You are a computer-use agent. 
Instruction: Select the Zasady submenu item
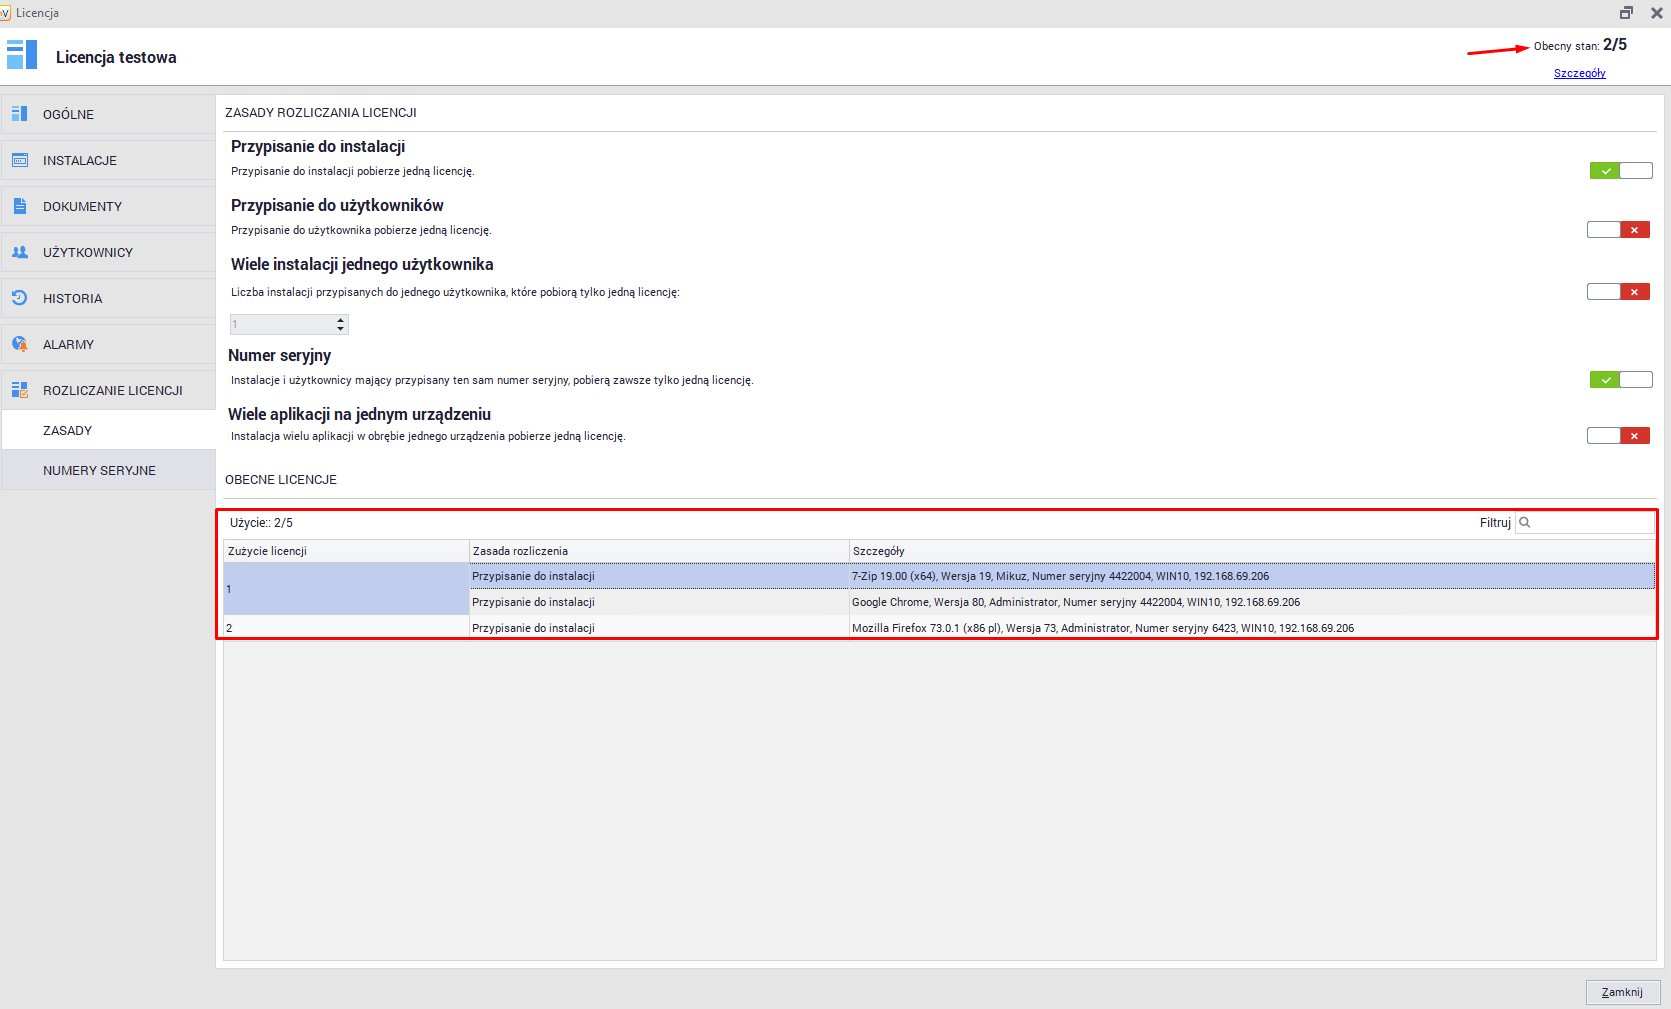tap(67, 430)
